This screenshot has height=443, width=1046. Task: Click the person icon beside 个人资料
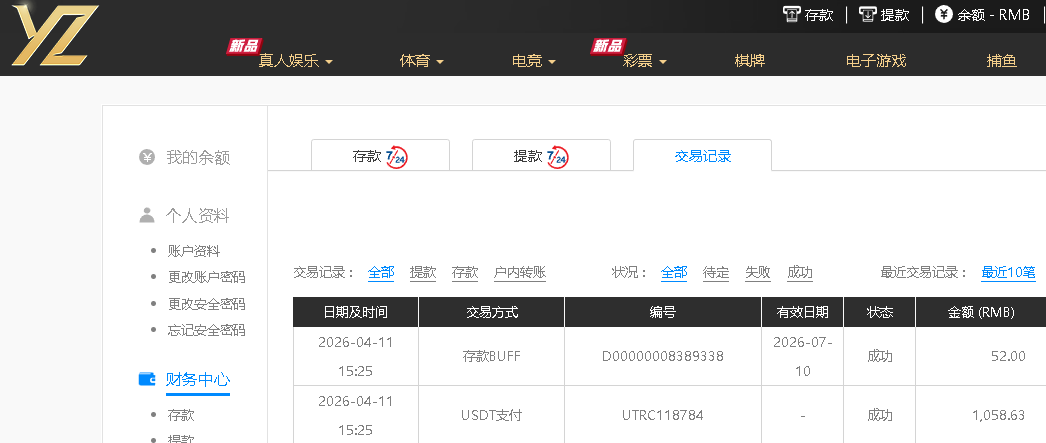click(x=147, y=215)
